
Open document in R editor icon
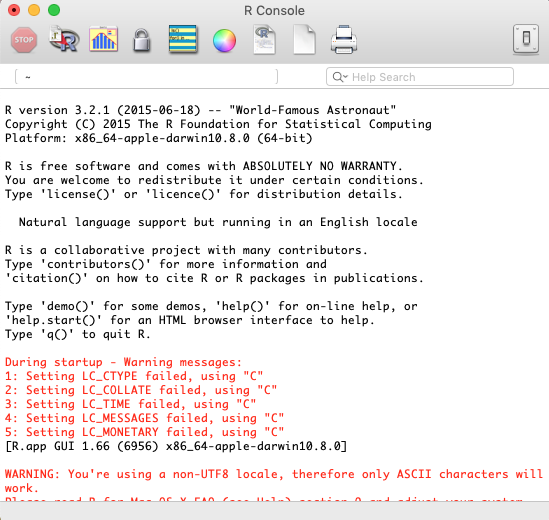click(x=264, y=40)
